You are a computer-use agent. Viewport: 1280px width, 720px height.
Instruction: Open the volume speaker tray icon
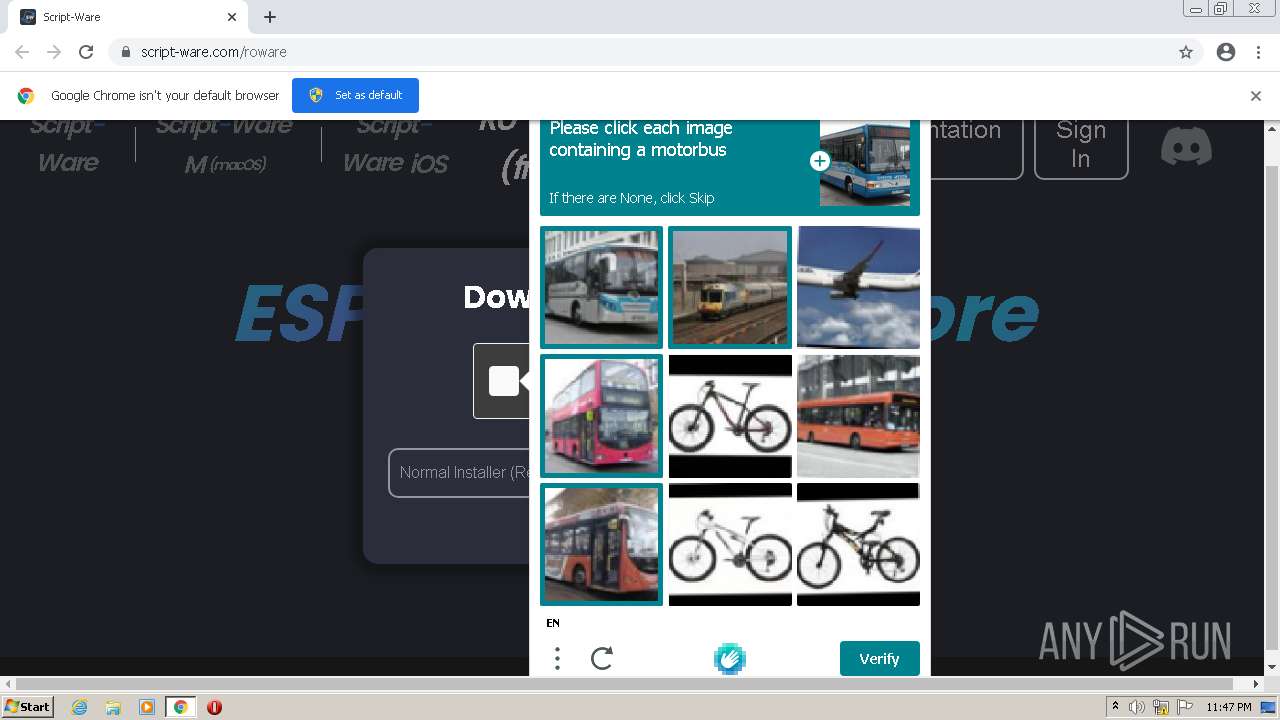coord(1137,707)
